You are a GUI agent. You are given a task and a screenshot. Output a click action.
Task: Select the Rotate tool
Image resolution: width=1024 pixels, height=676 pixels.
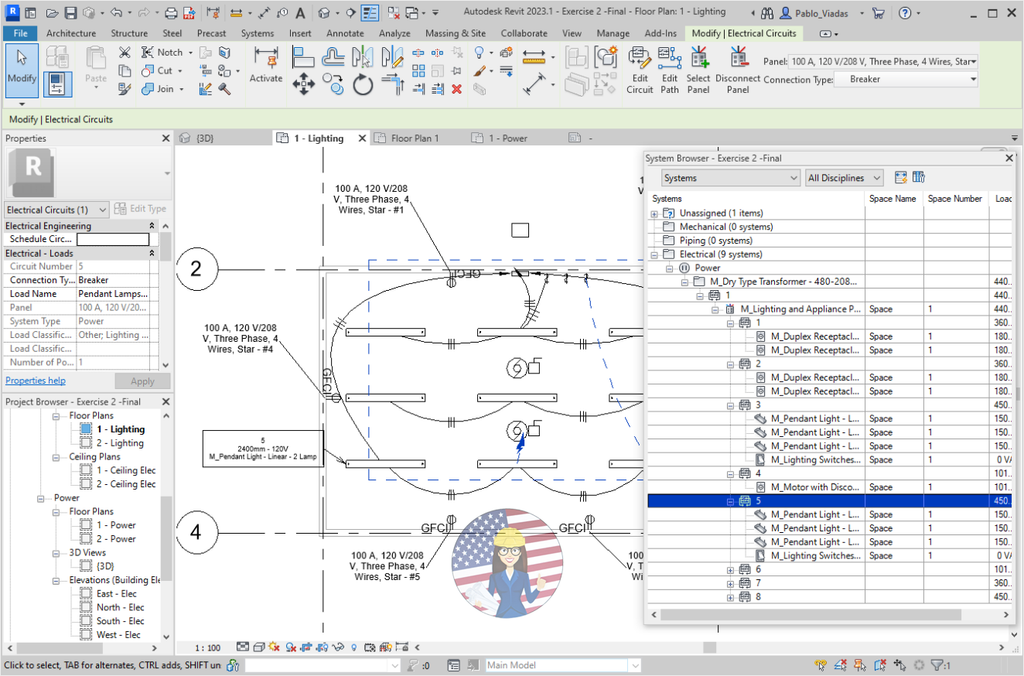[x=362, y=84]
